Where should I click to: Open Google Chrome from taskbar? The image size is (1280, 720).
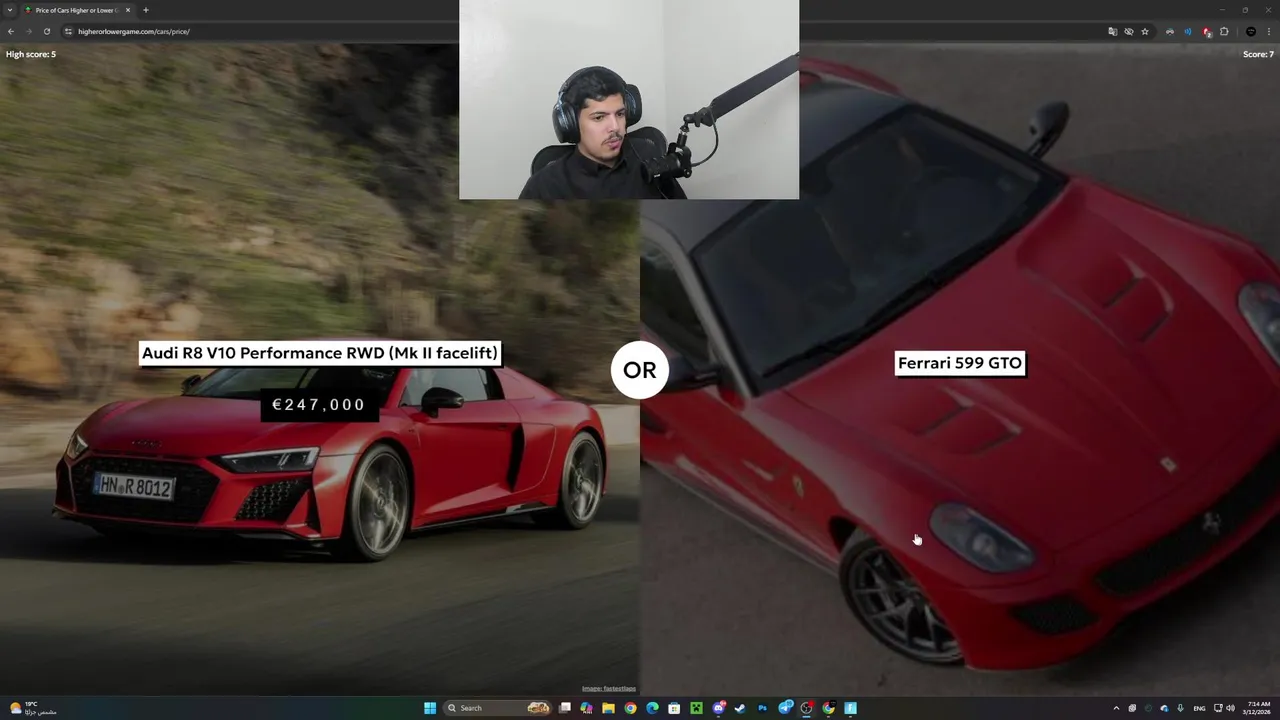630,708
